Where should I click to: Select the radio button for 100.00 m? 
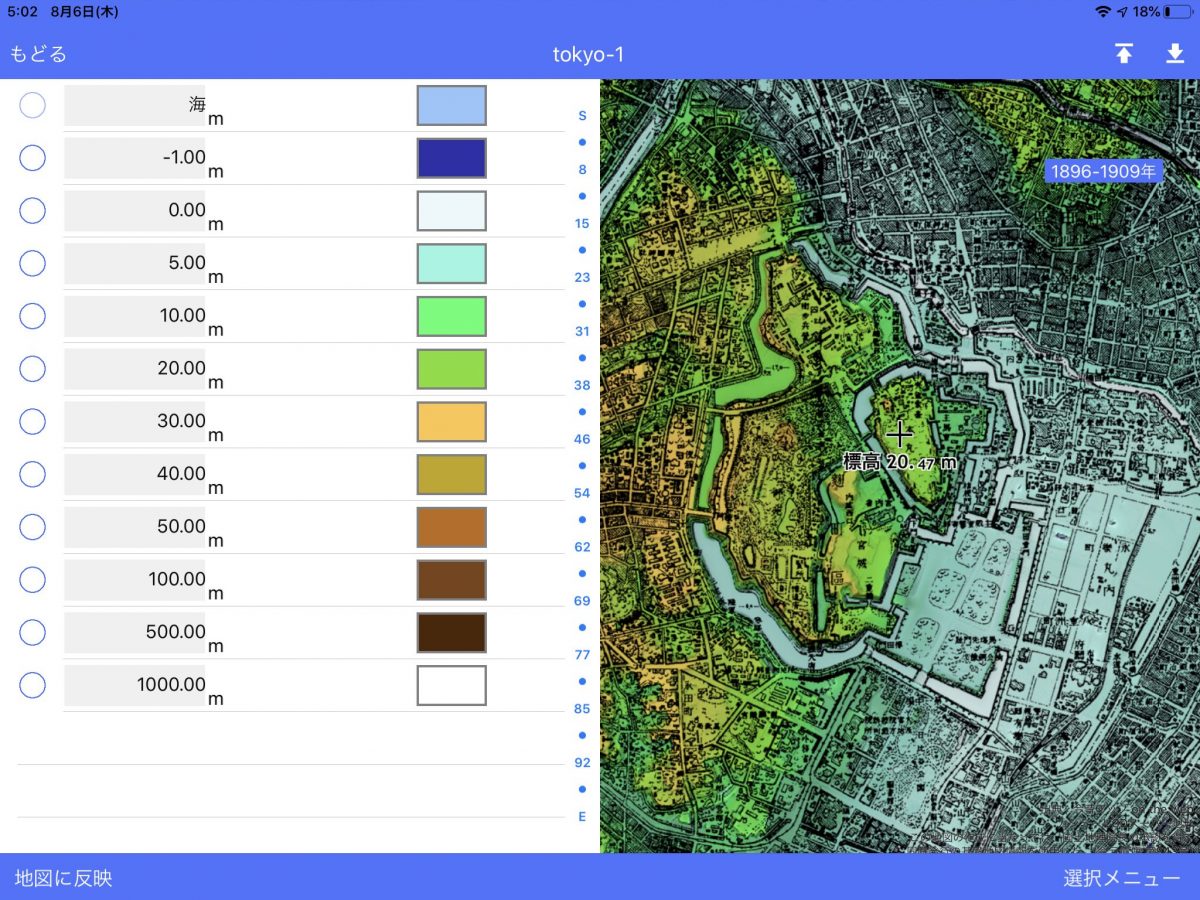pyautogui.click(x=33, y=580)
